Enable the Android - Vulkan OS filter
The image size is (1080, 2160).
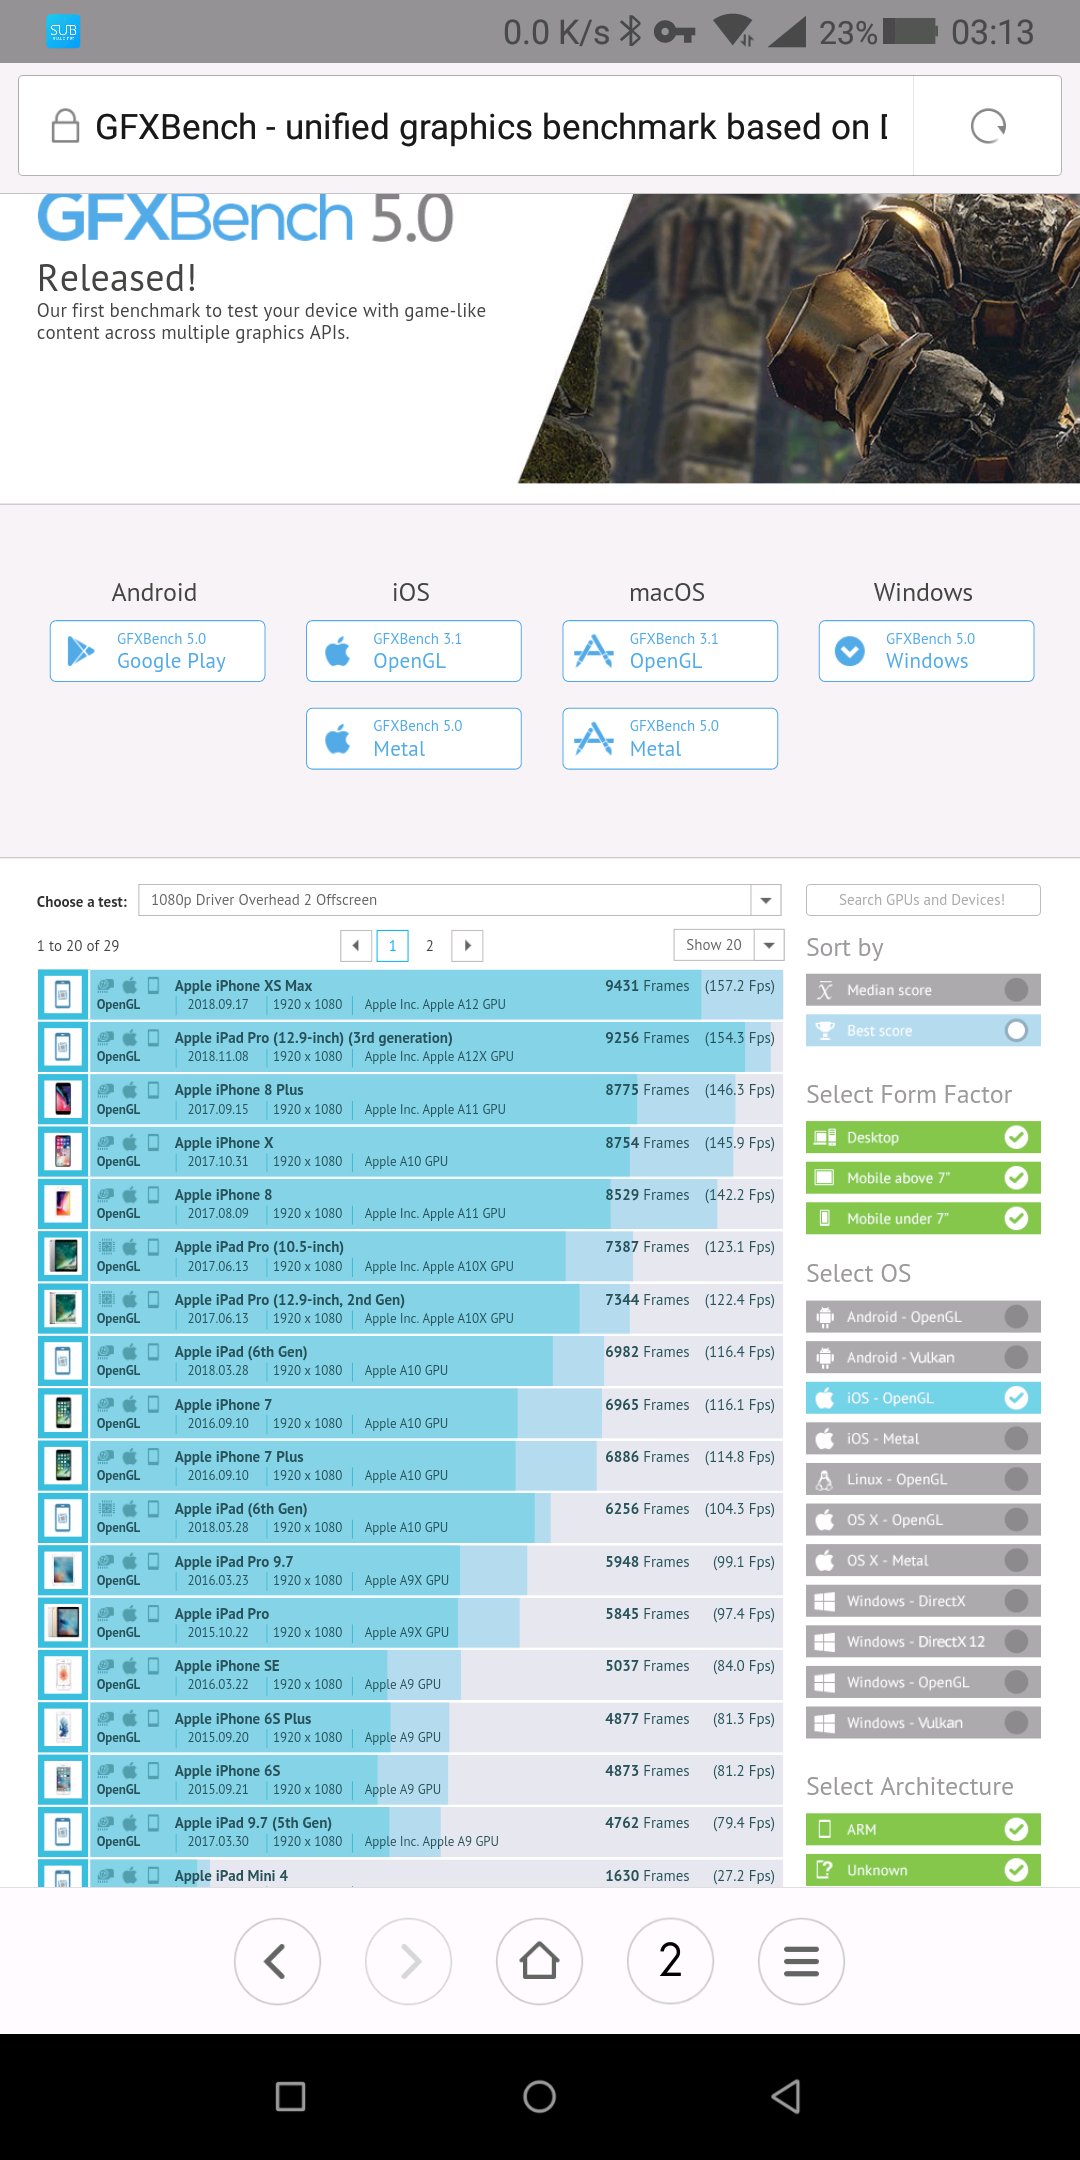[923, 1357]
